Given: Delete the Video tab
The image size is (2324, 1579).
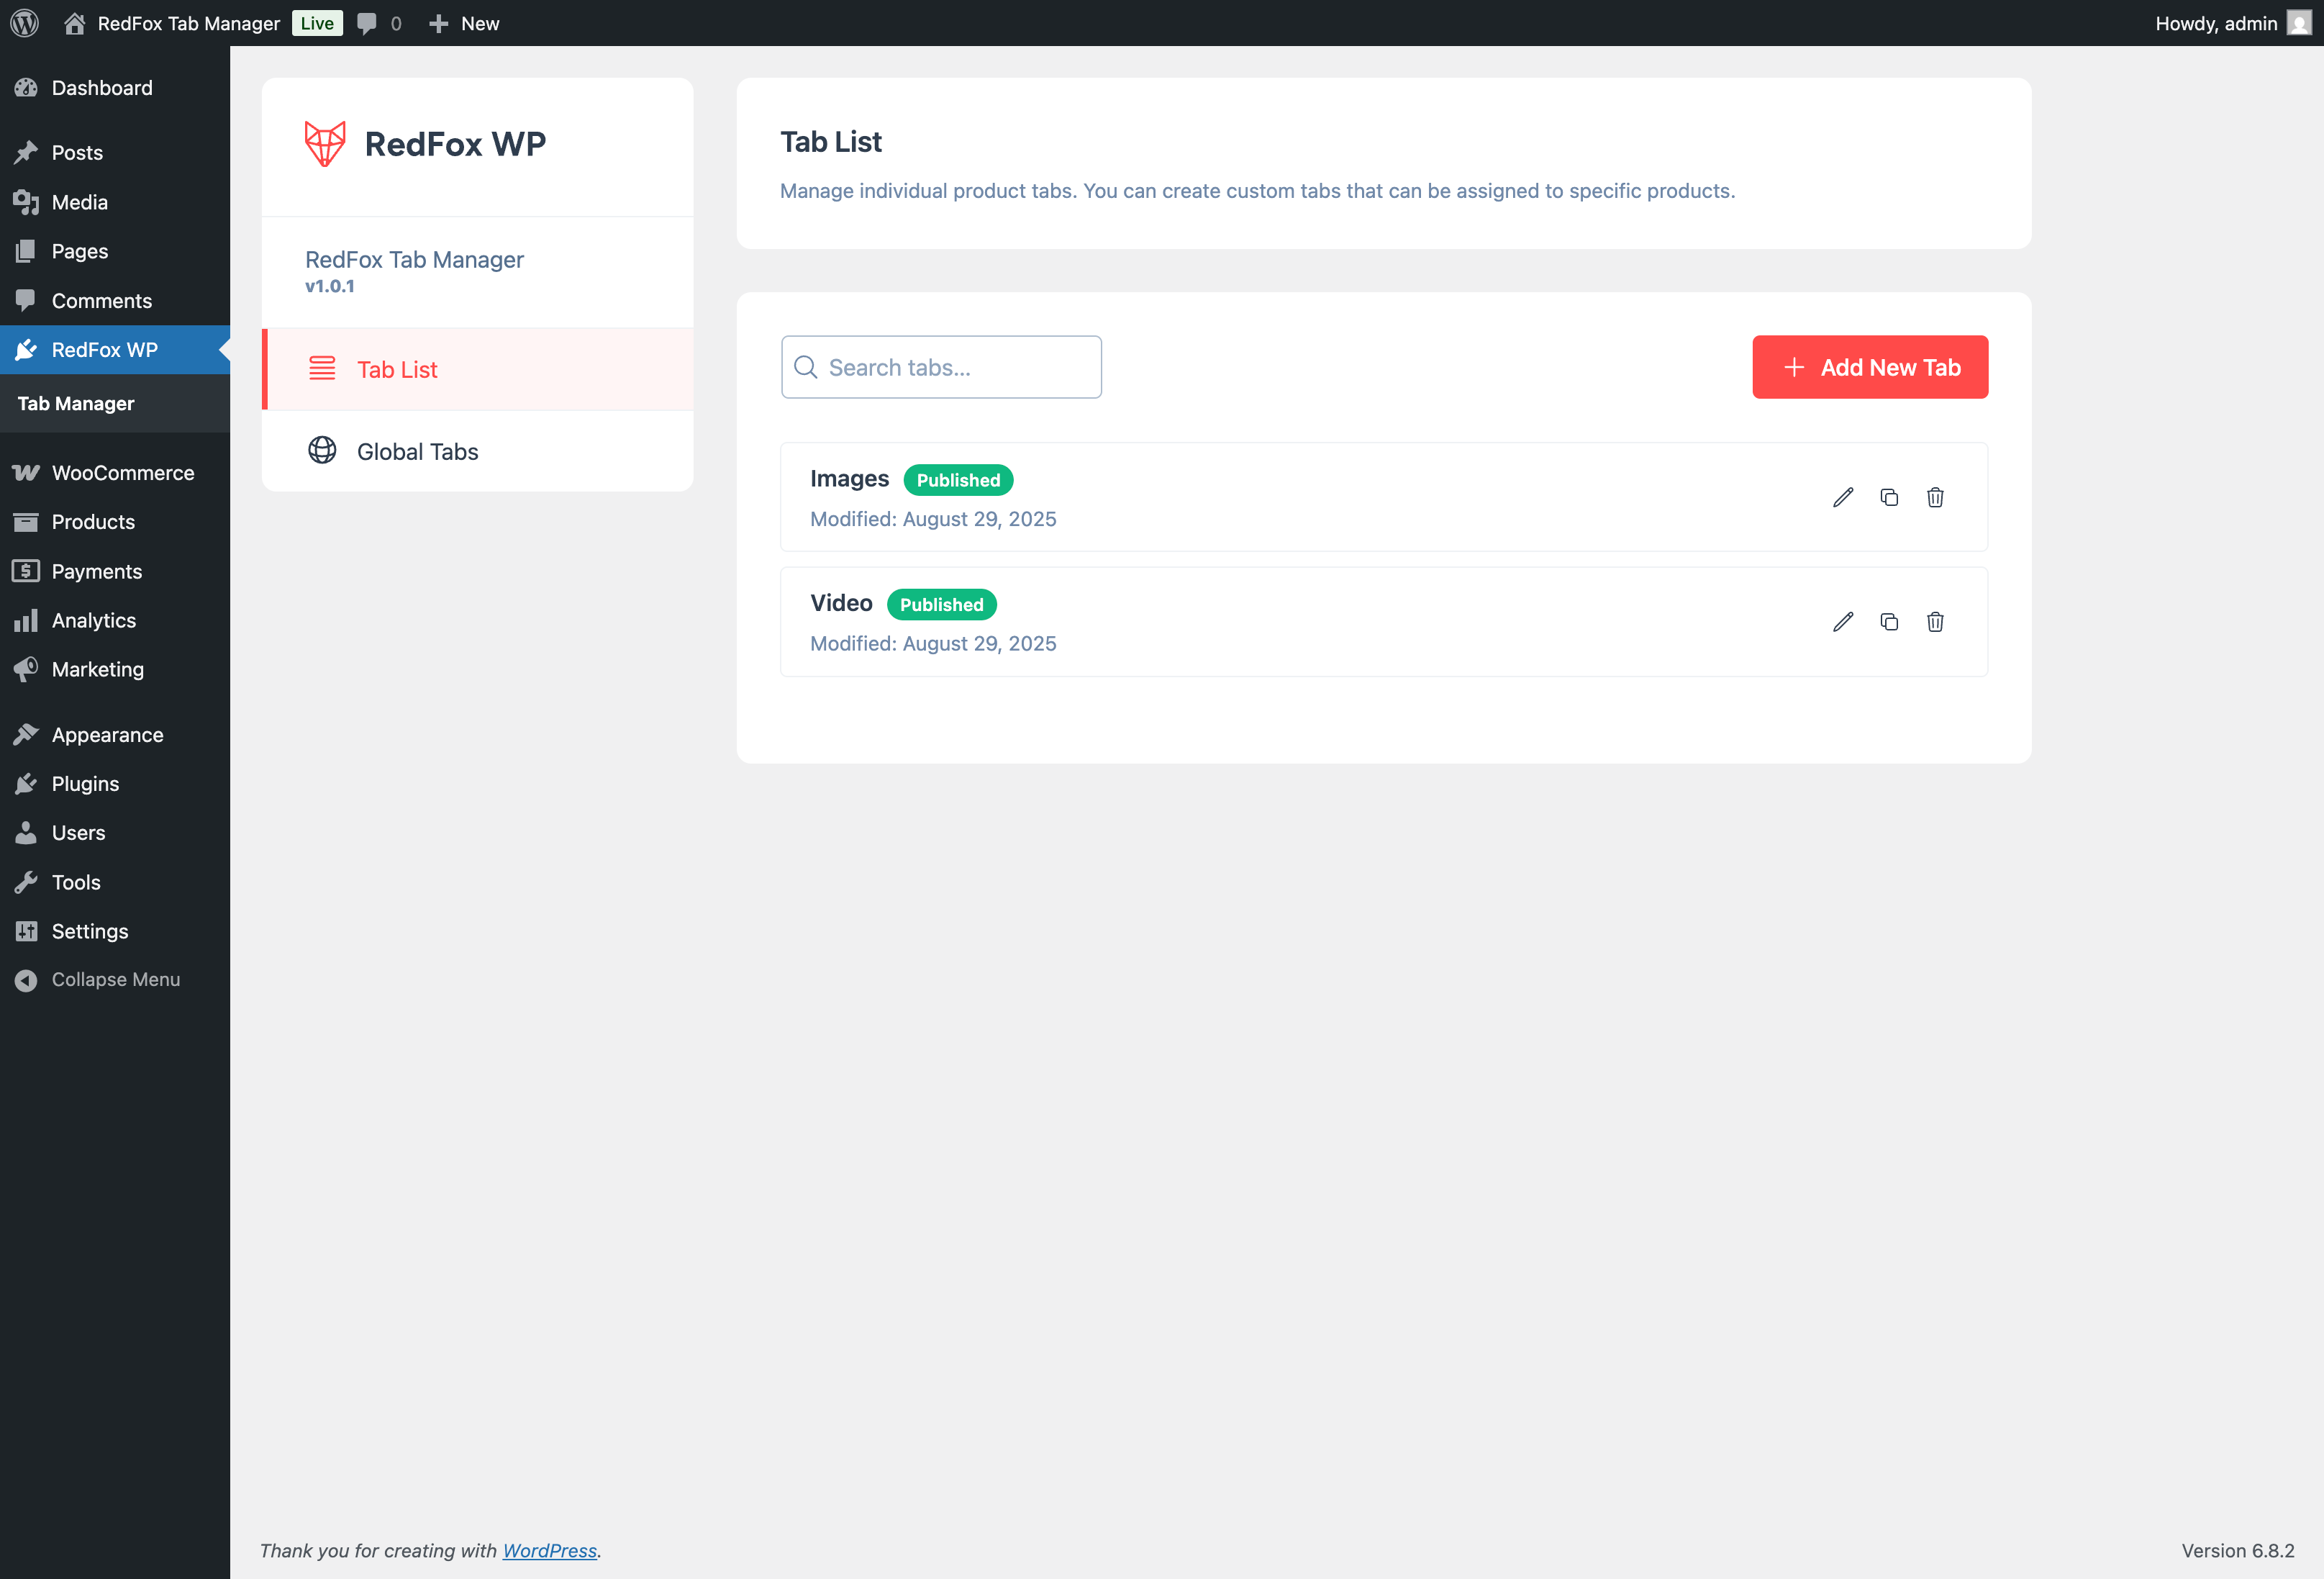Looking at the screenshot, I should pos(1935,622).
